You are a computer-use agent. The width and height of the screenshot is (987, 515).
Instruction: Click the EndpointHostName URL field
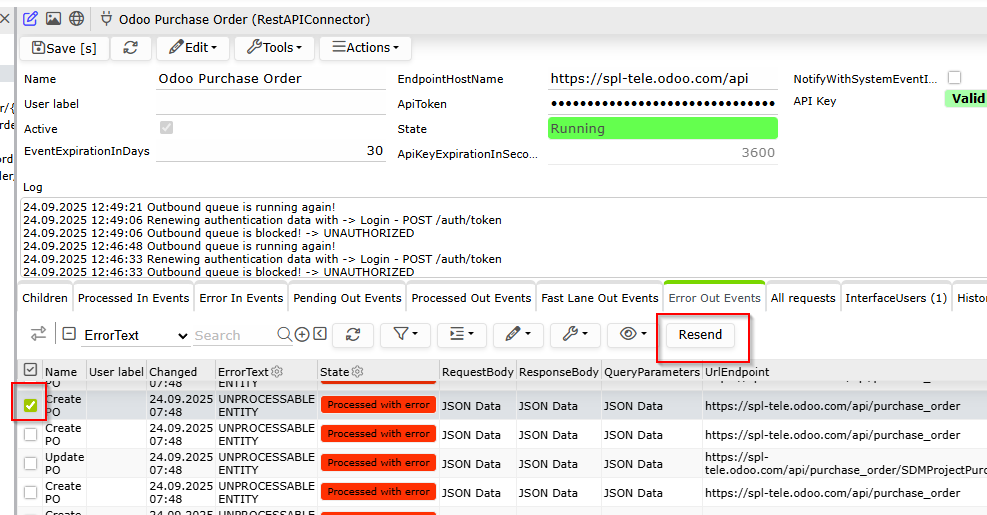(662, 79)
